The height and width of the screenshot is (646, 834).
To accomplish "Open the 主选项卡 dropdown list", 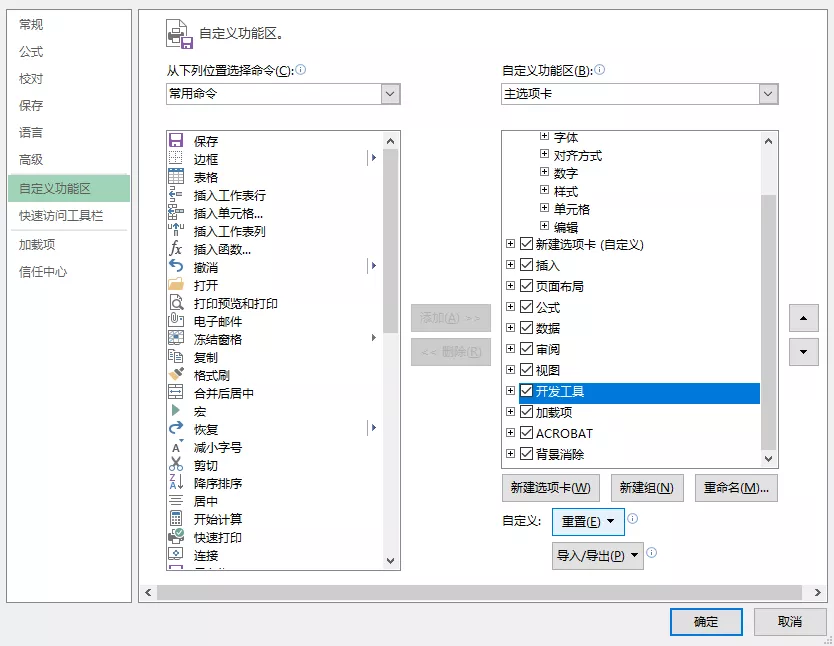I will [768, 93].
